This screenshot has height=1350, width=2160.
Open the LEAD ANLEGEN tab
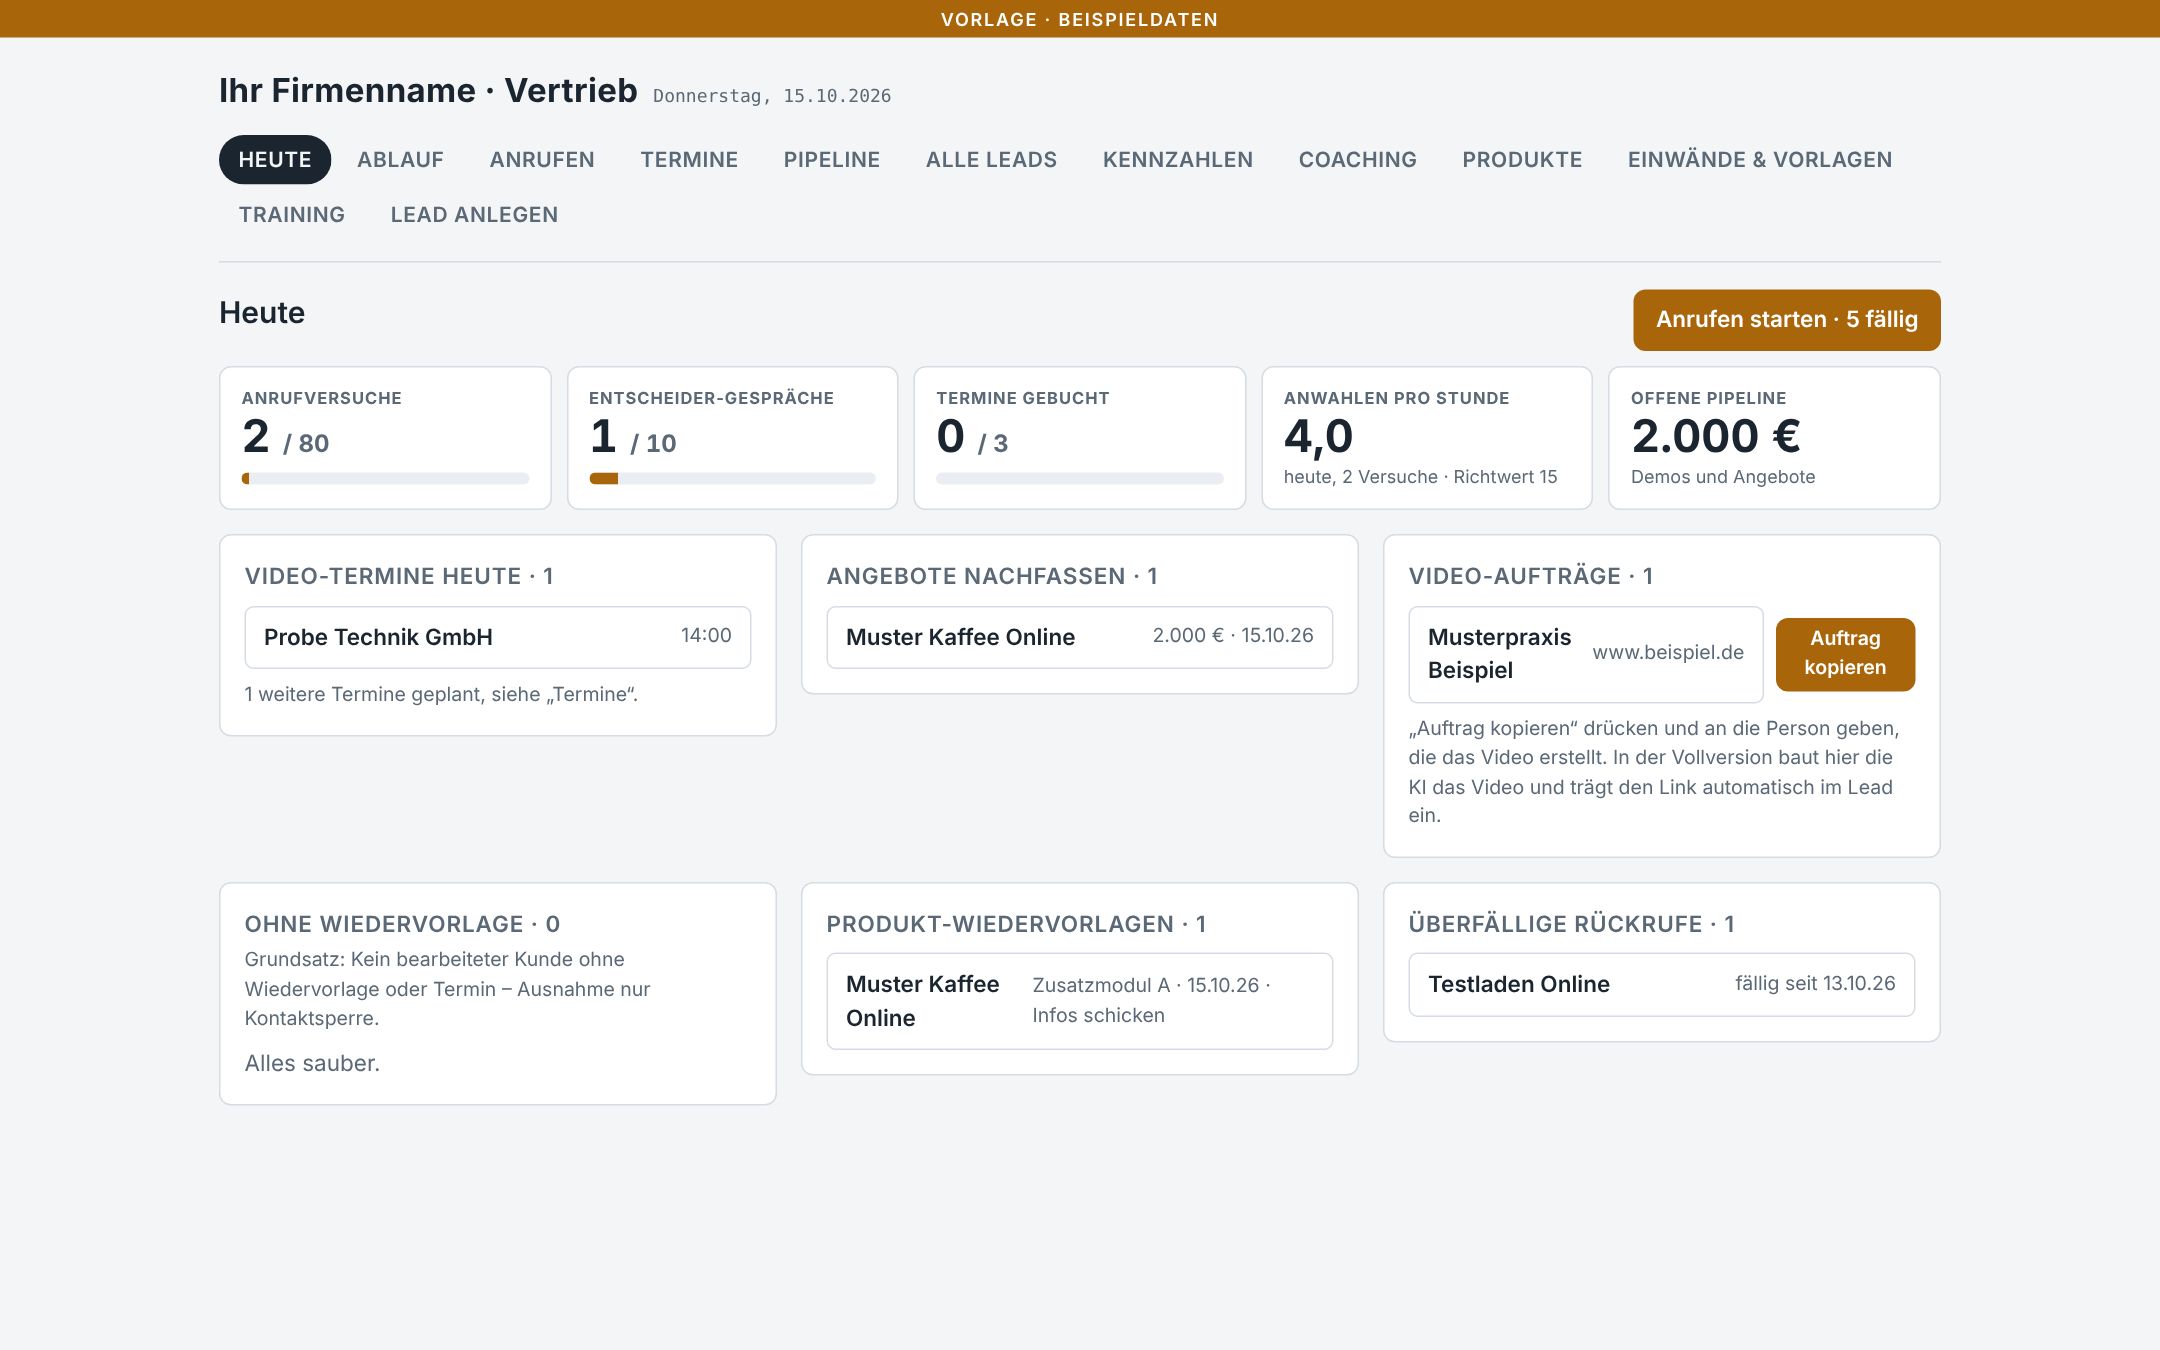474,215
